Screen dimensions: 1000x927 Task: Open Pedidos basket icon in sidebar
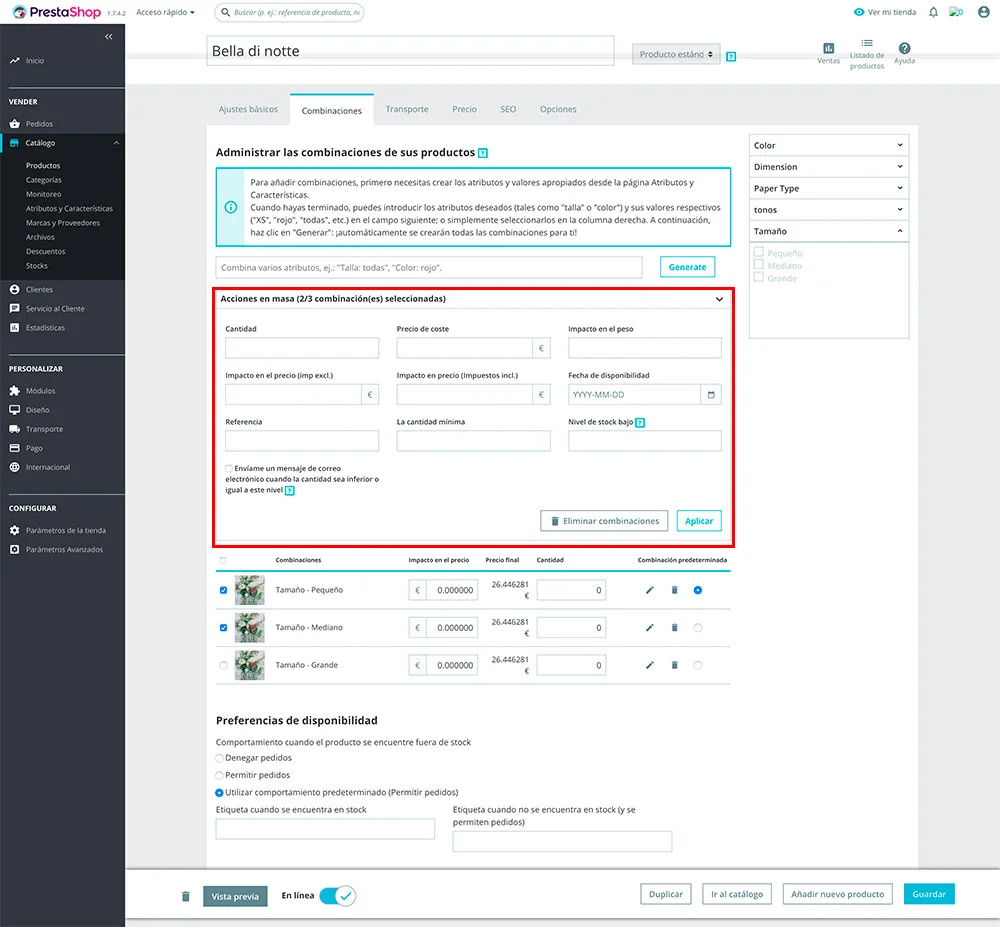point(15,124)
